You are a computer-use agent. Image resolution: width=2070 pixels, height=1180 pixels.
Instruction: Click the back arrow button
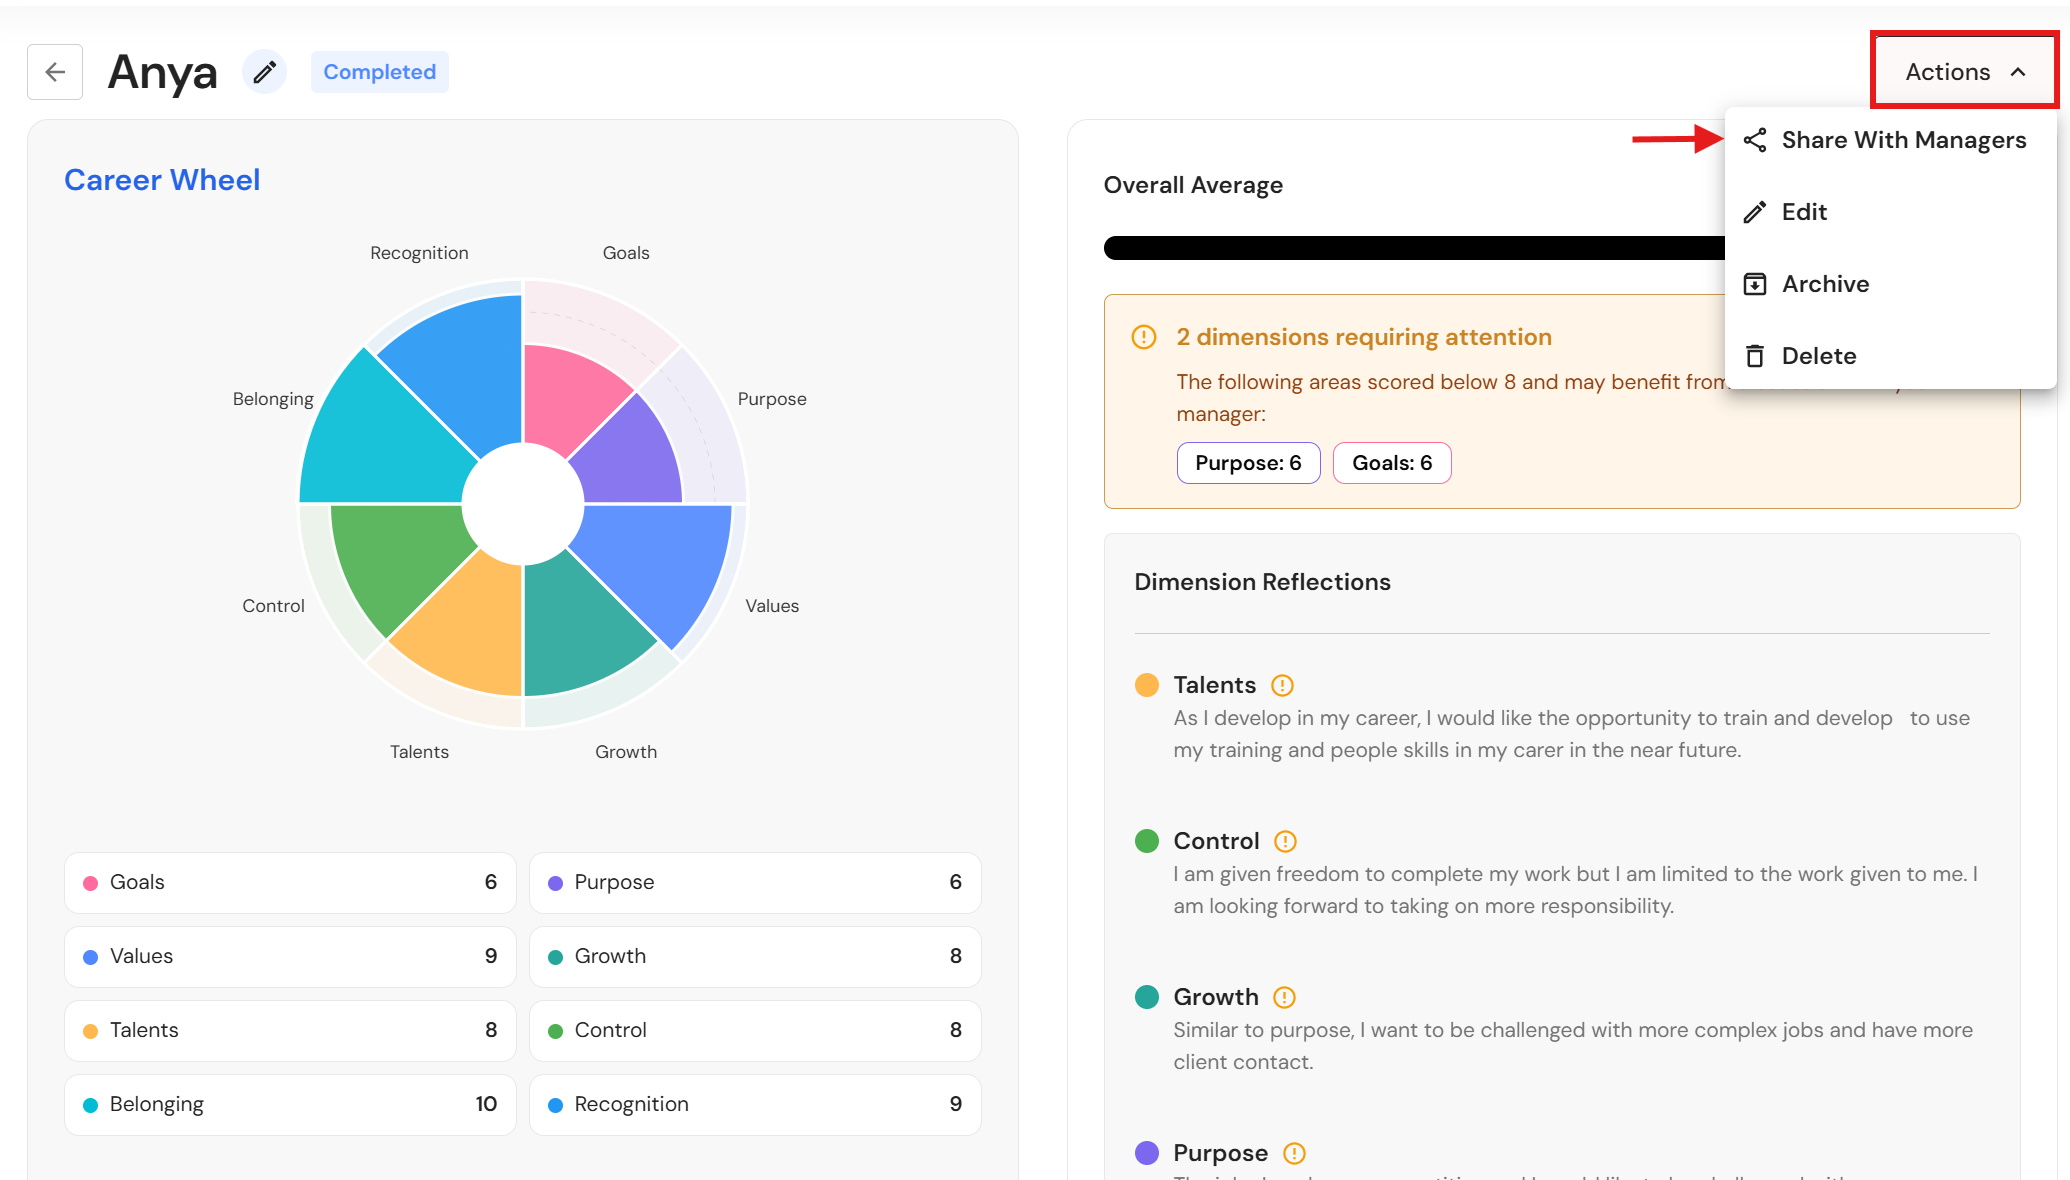[x=55, y=72]
